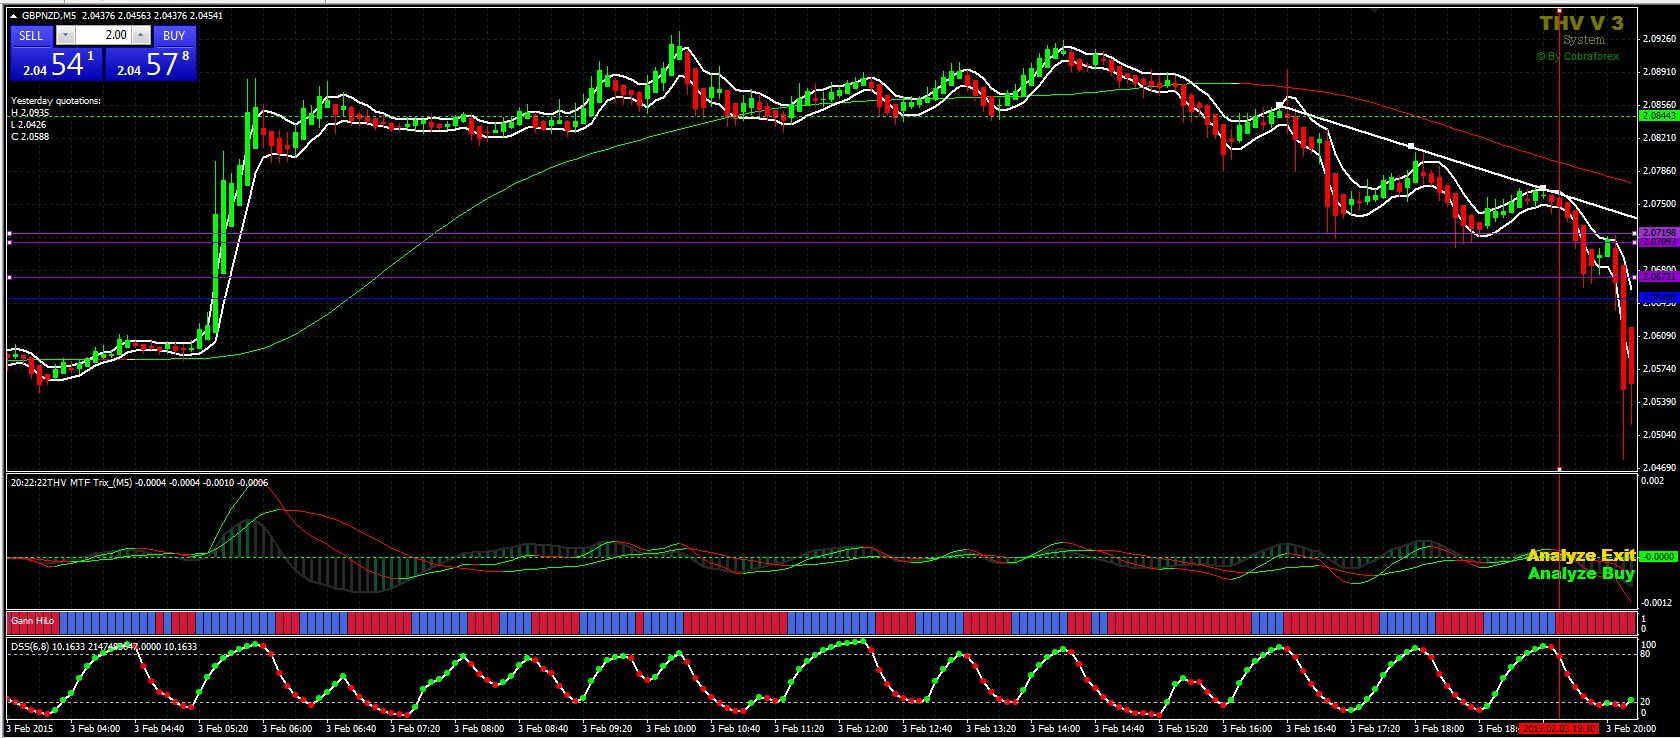The width and height of the screenshot is (1680, 738).
Task: Click the THV MTF Trix indicator label
Action: [x=139, y=483]
